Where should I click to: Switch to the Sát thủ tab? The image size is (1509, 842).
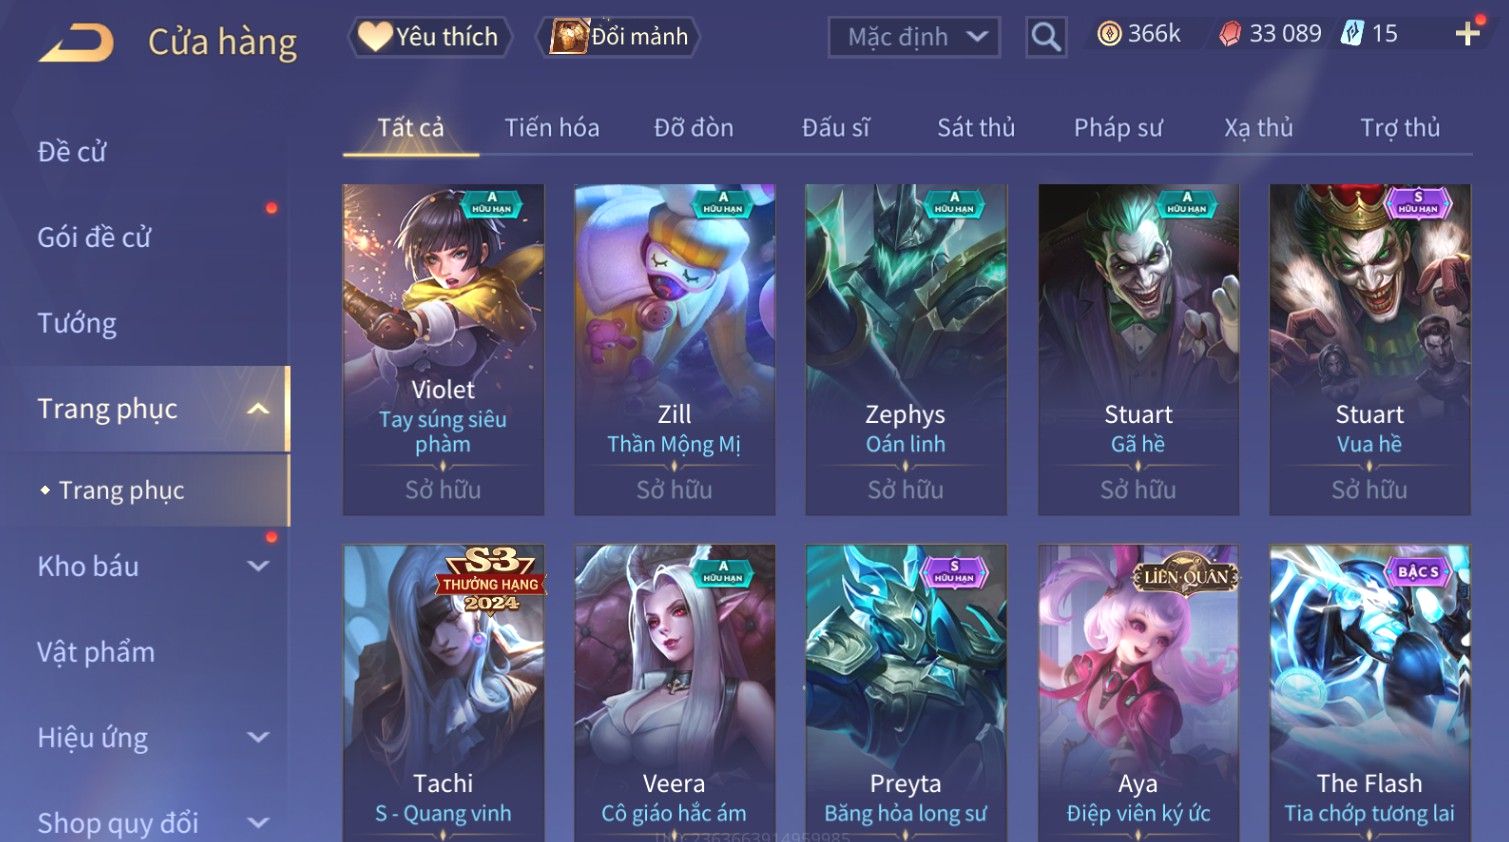976,128
